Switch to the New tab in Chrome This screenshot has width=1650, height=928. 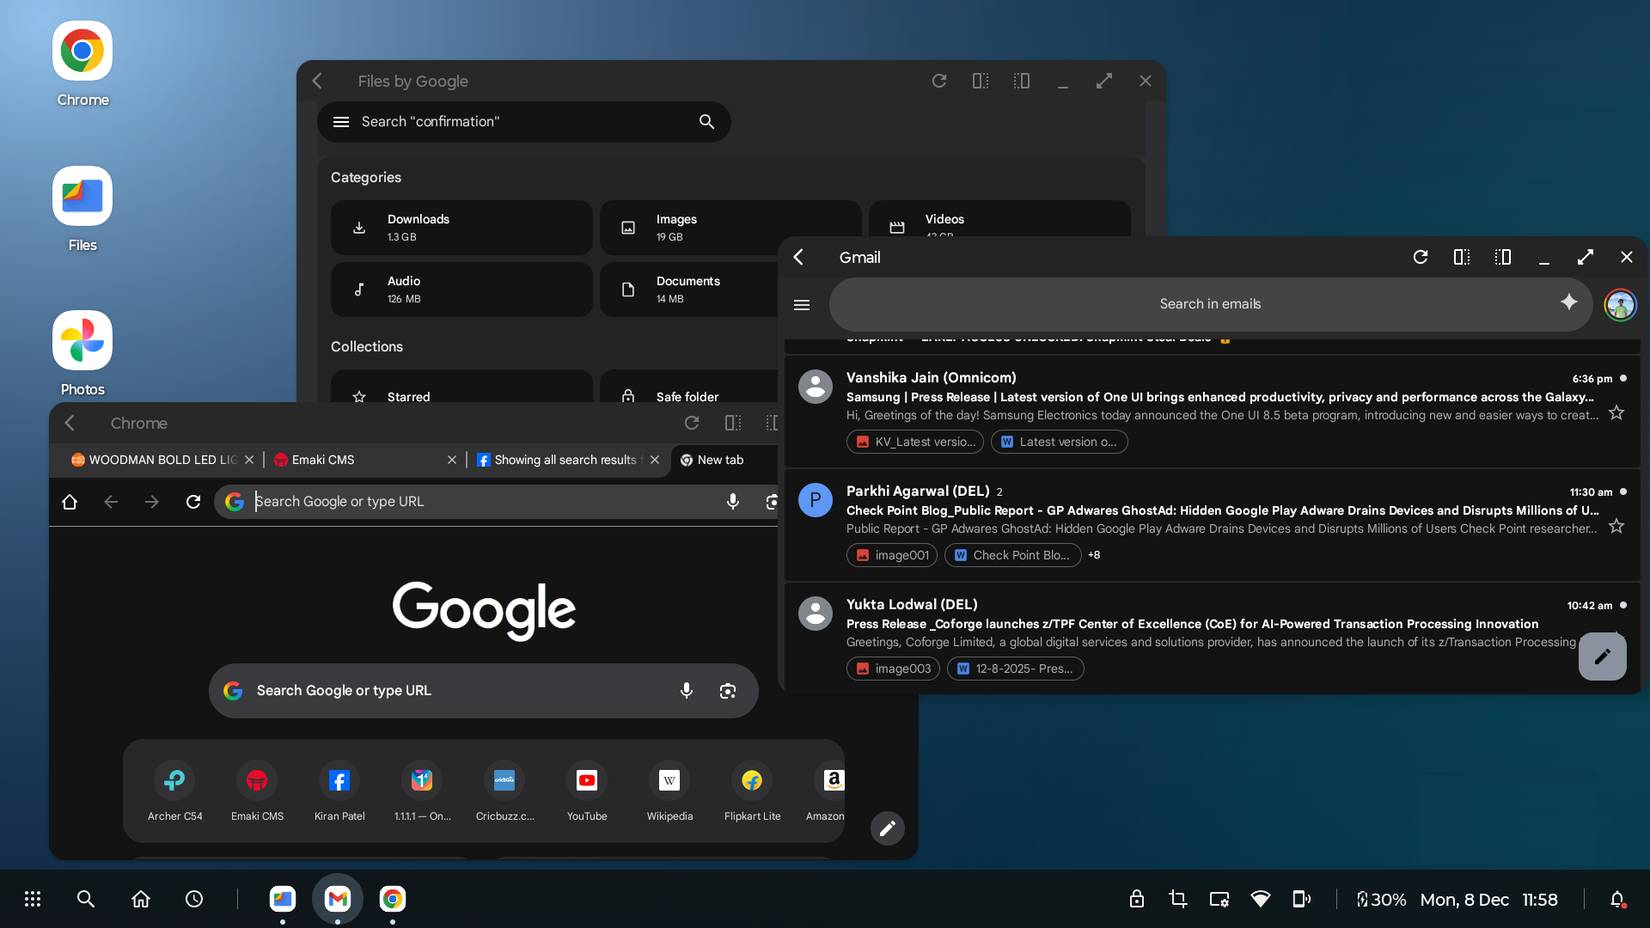pyautogui.click(x=718, y=460)
